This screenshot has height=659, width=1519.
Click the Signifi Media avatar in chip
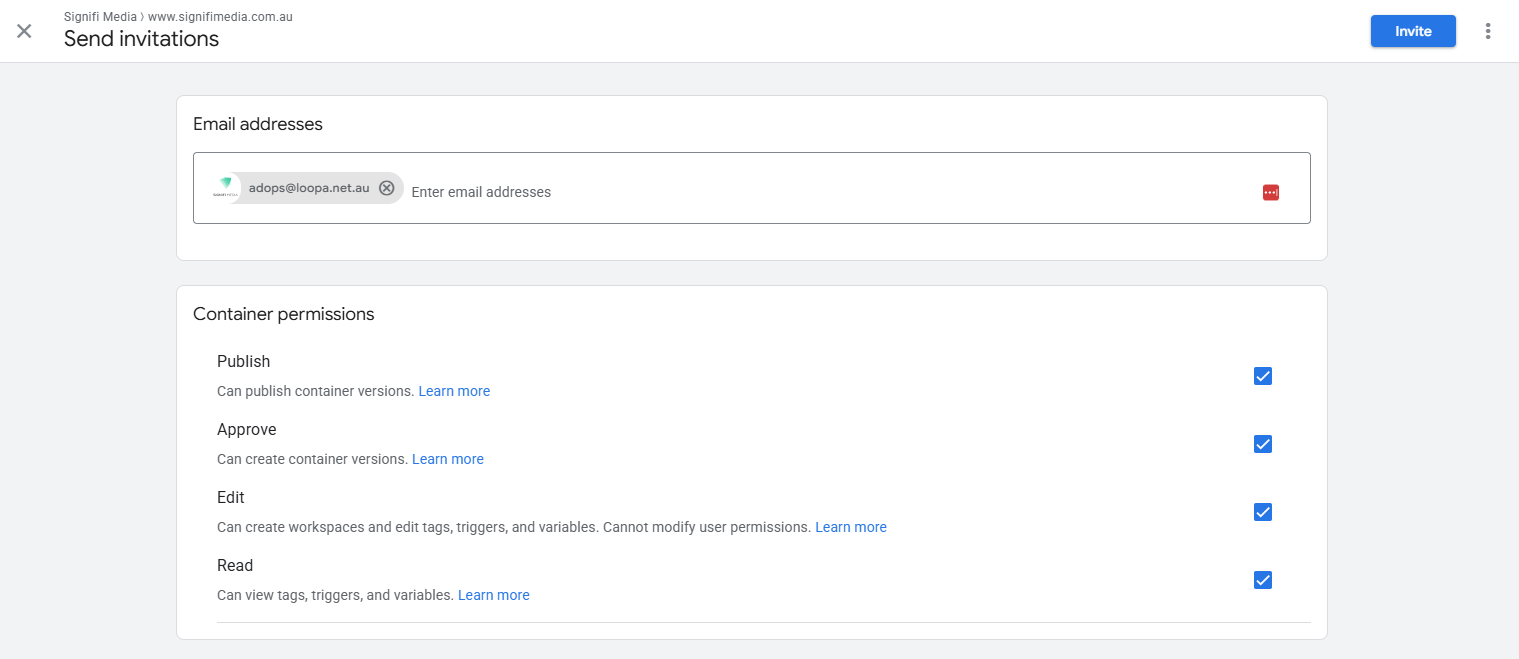tap(226, 188)
